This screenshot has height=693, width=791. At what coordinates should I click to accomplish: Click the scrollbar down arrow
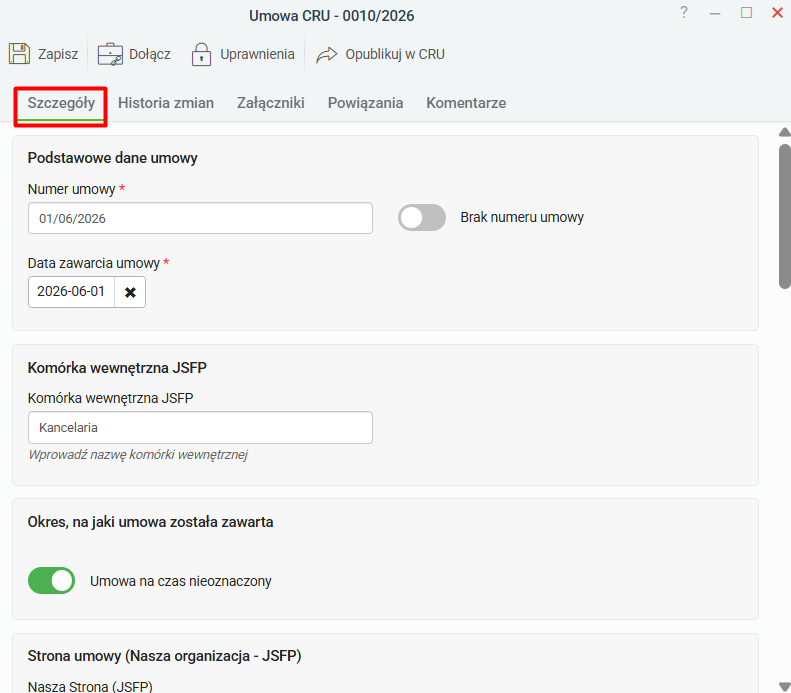coord(784,686)
